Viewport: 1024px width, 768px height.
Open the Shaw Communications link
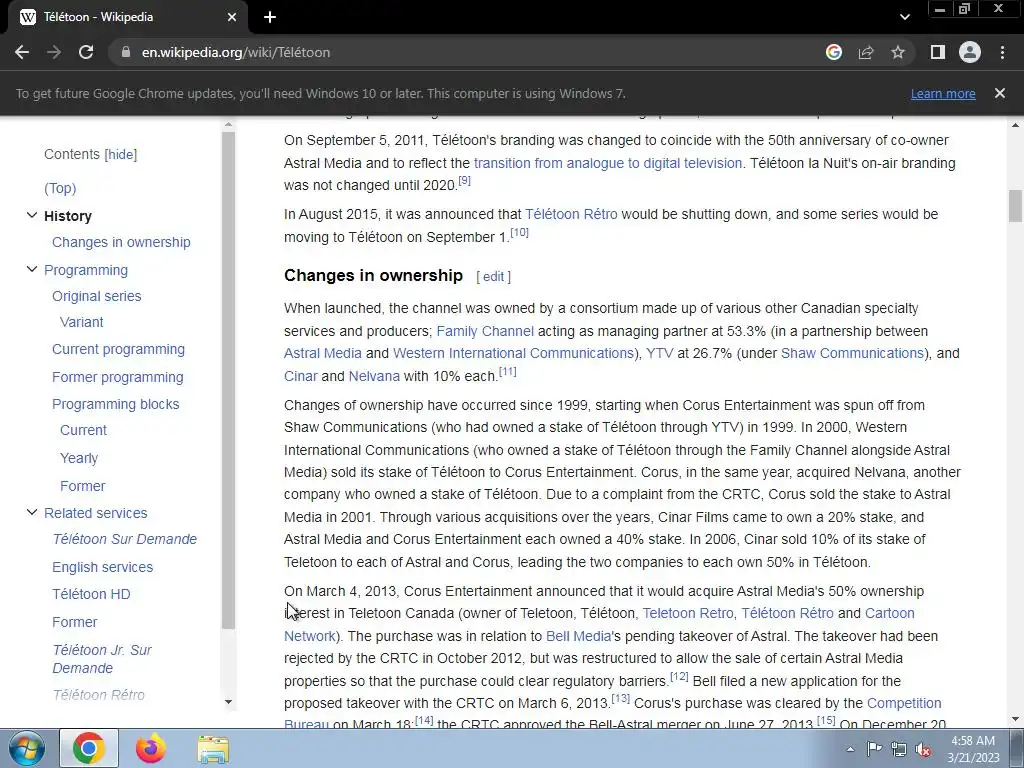[852, 353]
